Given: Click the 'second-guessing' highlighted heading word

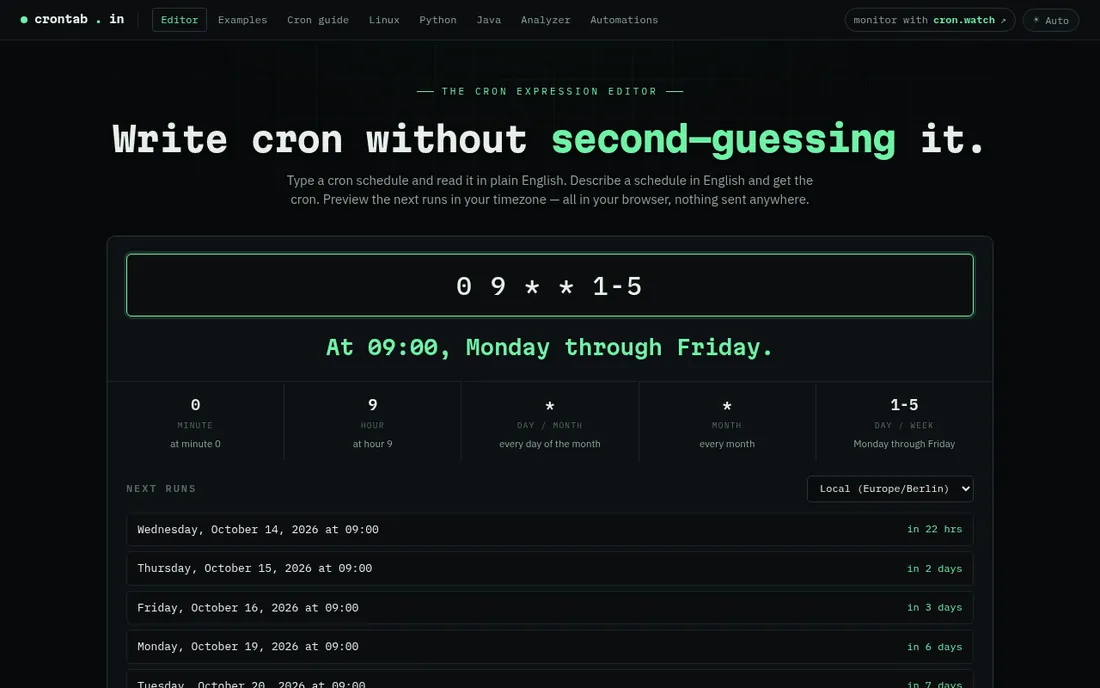Looking at the screenshot, I should (723, 140).
